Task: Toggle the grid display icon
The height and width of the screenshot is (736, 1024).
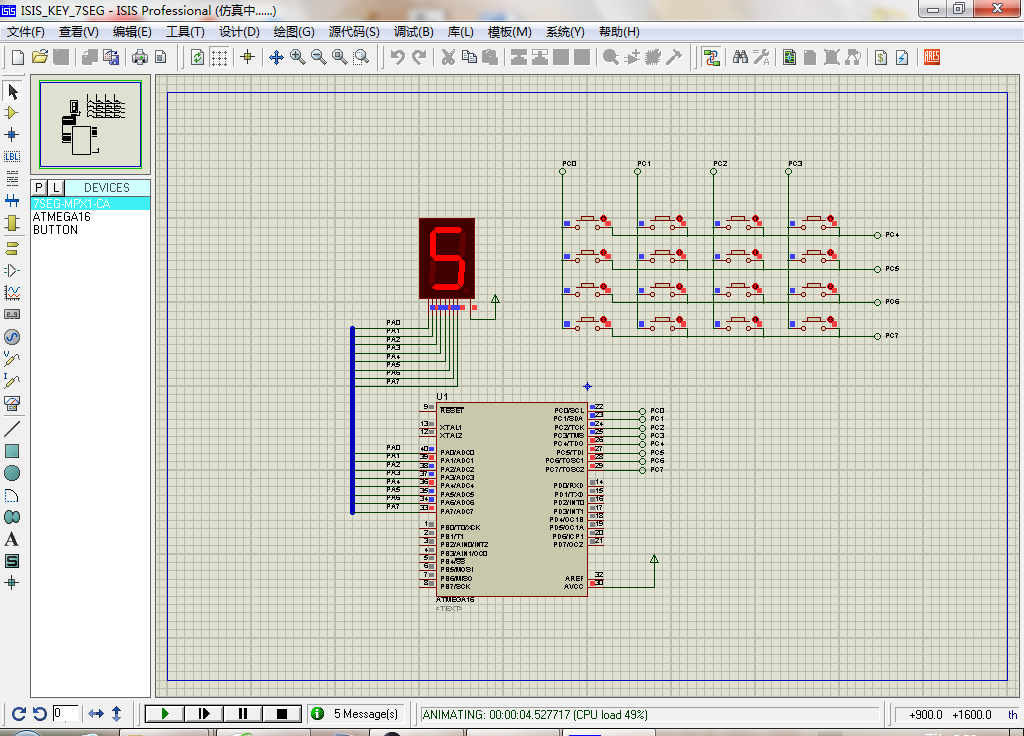Action: coord(219,57)
